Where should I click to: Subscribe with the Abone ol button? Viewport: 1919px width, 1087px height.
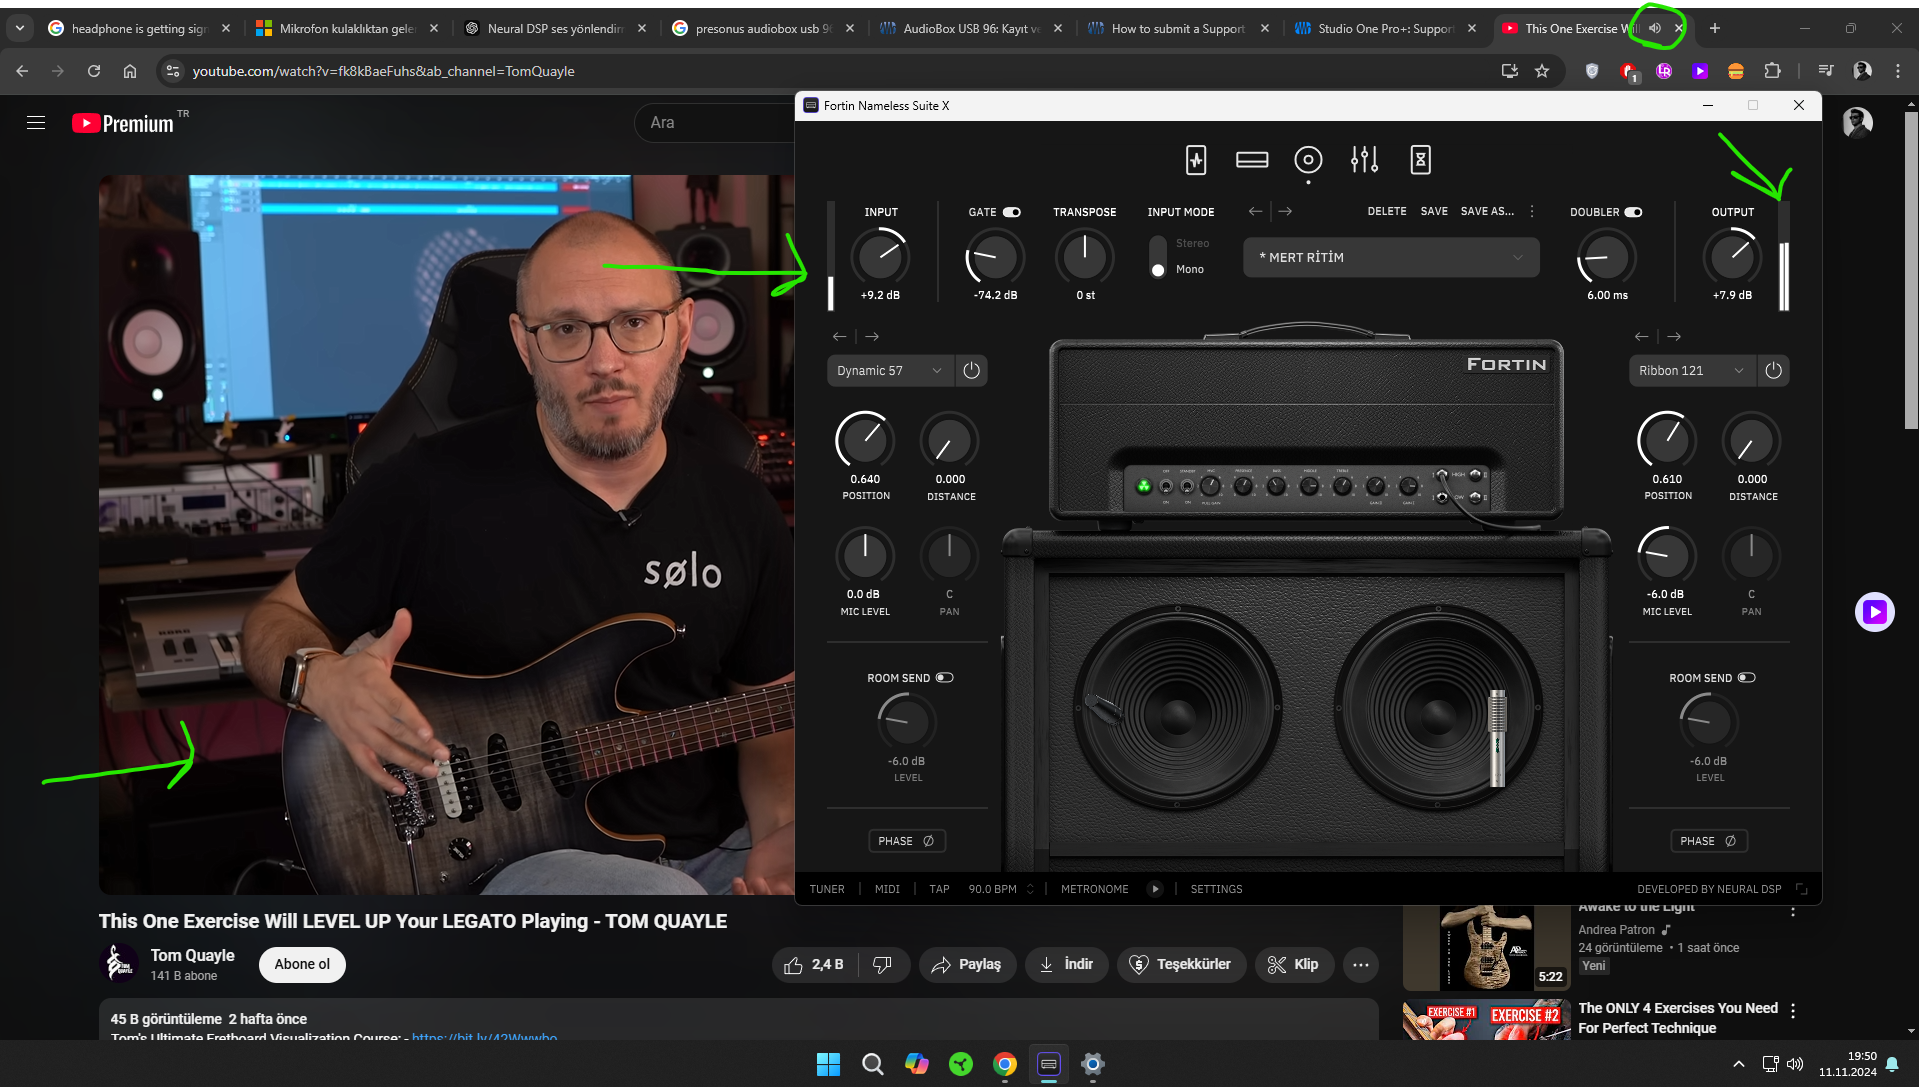tap(302, 964)
